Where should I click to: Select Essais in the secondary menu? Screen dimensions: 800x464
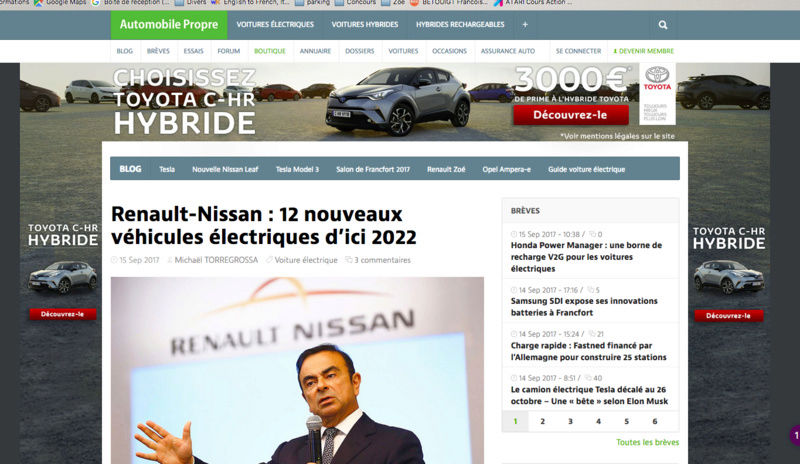(x=193, y=51)
